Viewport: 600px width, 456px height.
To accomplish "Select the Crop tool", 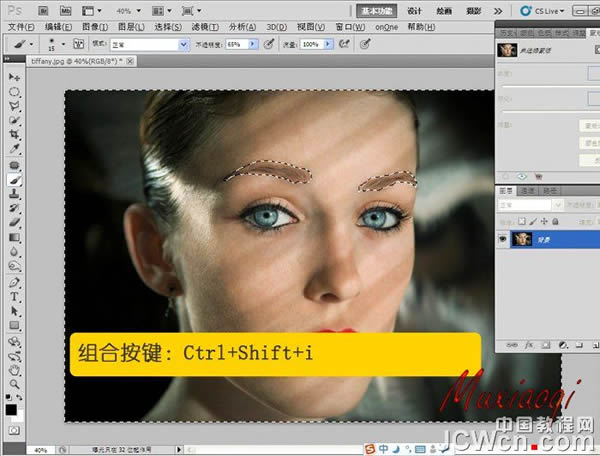I will tap(14, 135).
